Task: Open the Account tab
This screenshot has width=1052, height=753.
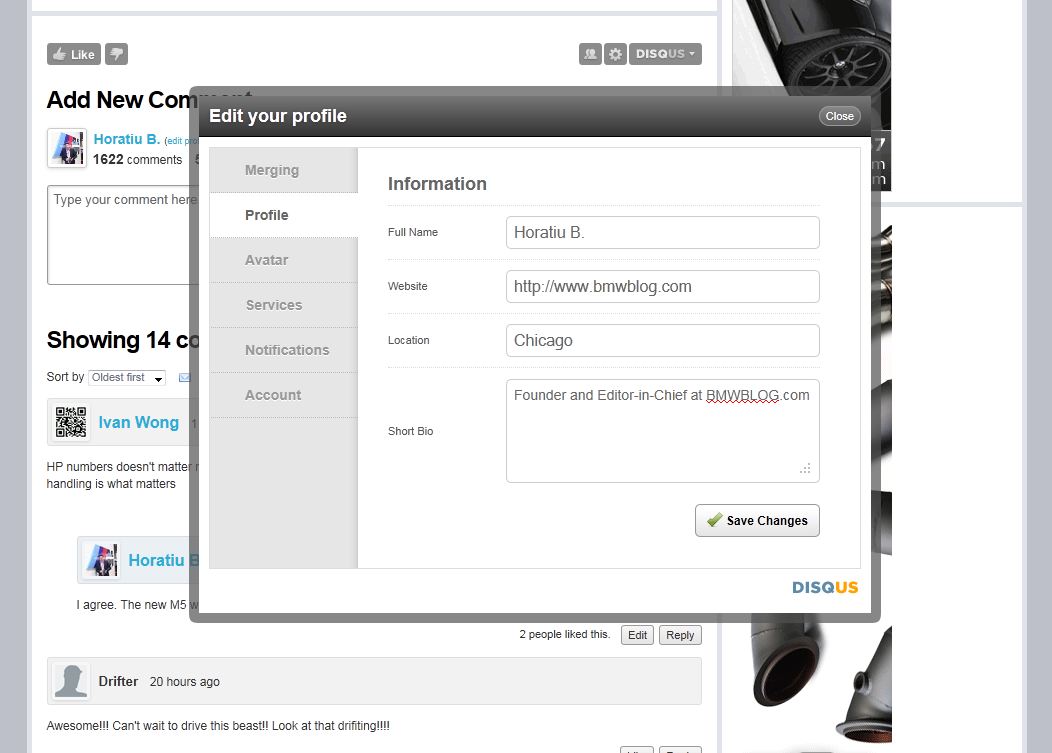Action: [x=273, y=395]
